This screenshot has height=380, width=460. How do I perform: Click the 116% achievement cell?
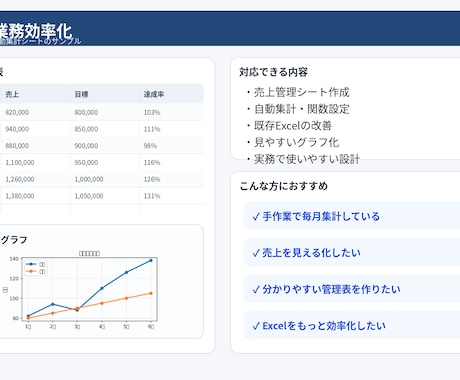tap(152, 162)
